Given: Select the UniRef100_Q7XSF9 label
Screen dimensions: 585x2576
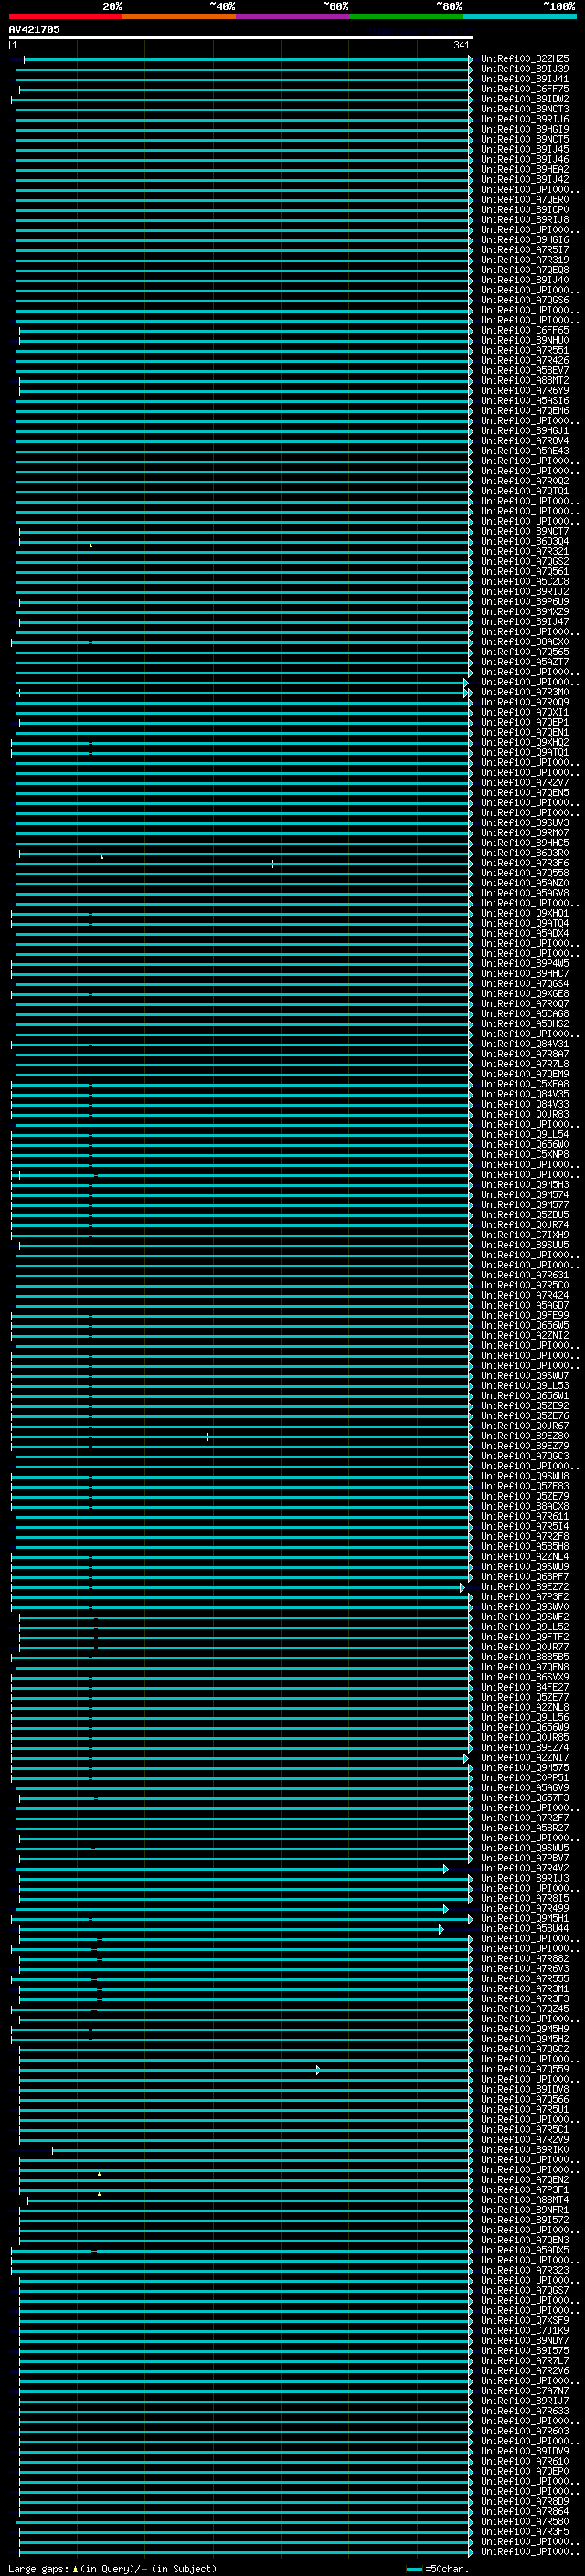Looking at the screenshot, I should (525, 2321).
